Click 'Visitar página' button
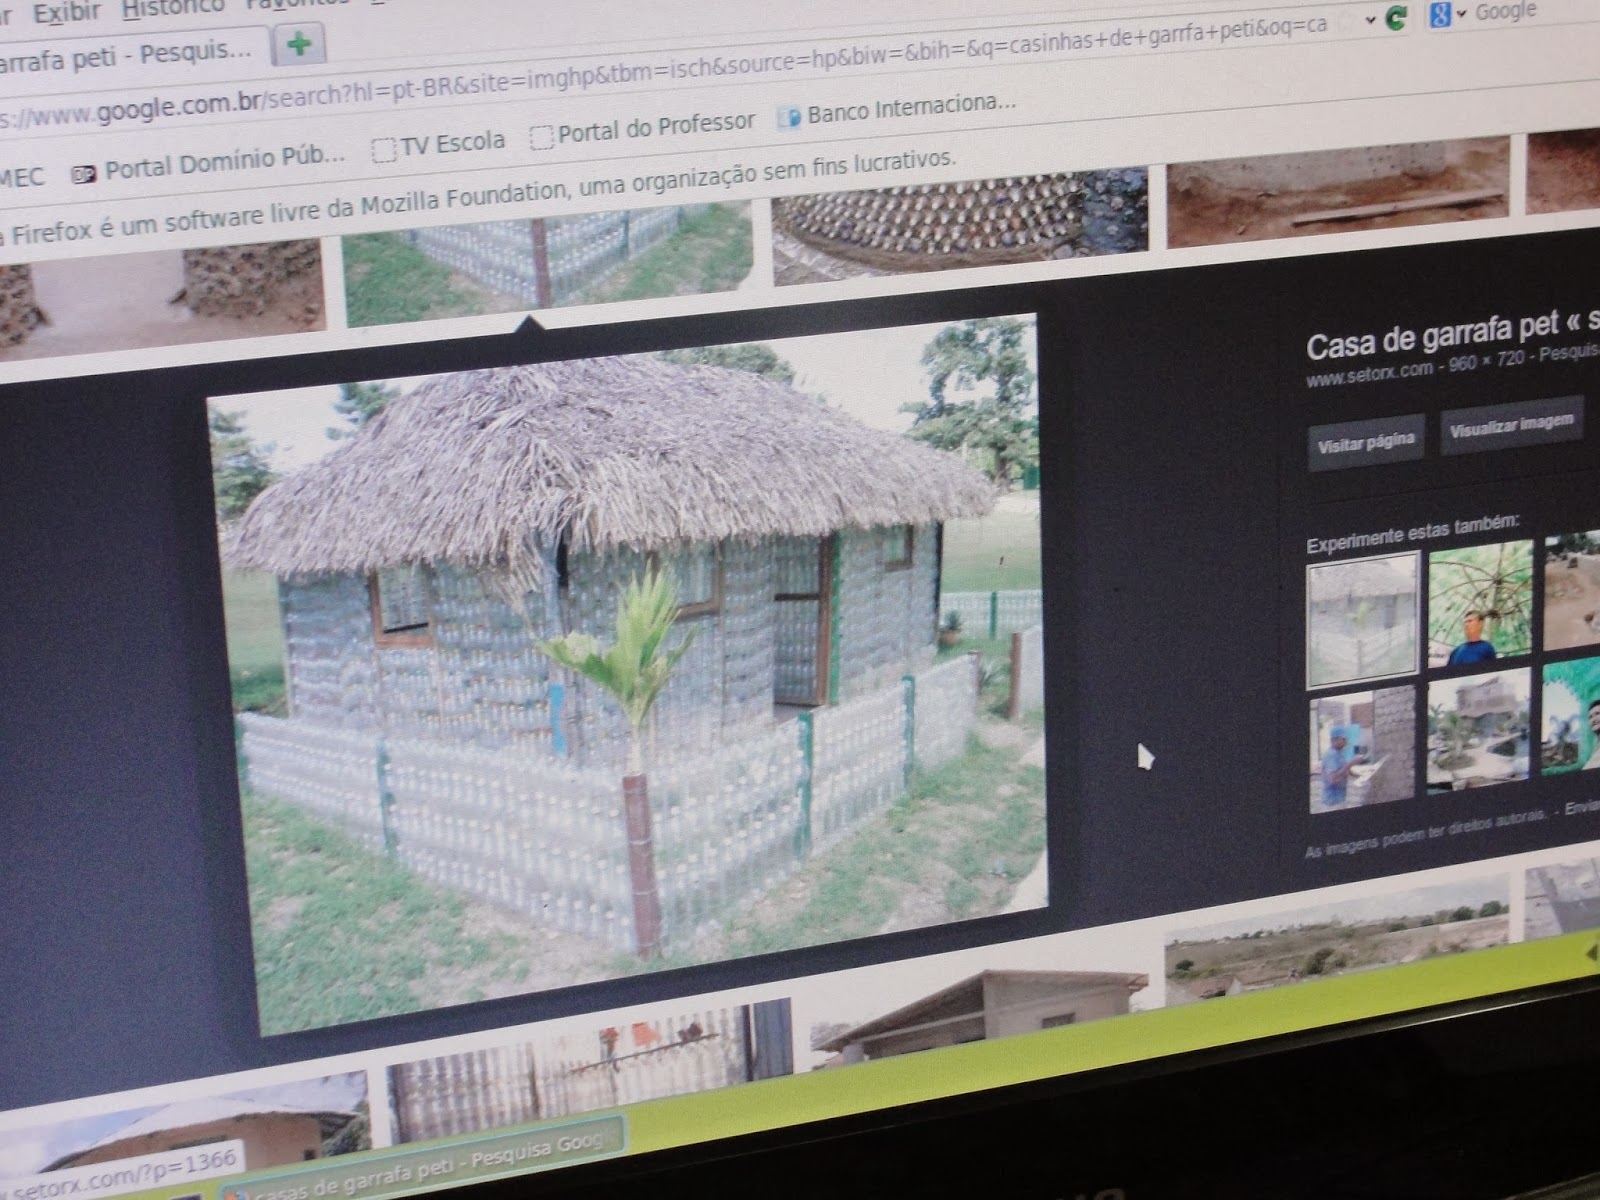The image size is (1600, 1200). point(1366,444)
